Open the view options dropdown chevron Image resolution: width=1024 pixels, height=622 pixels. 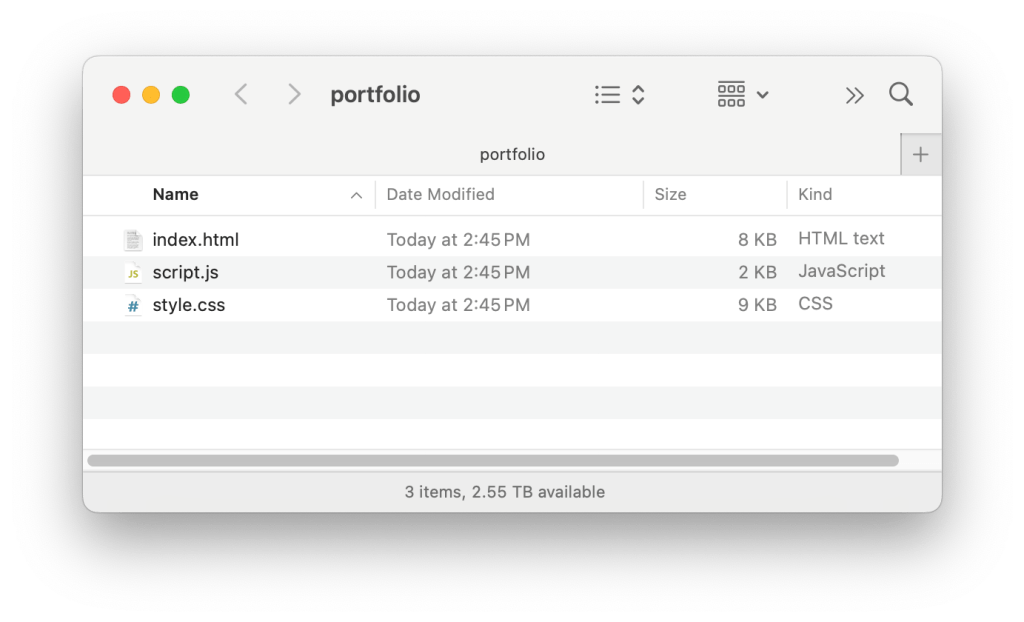pos(637,93)
